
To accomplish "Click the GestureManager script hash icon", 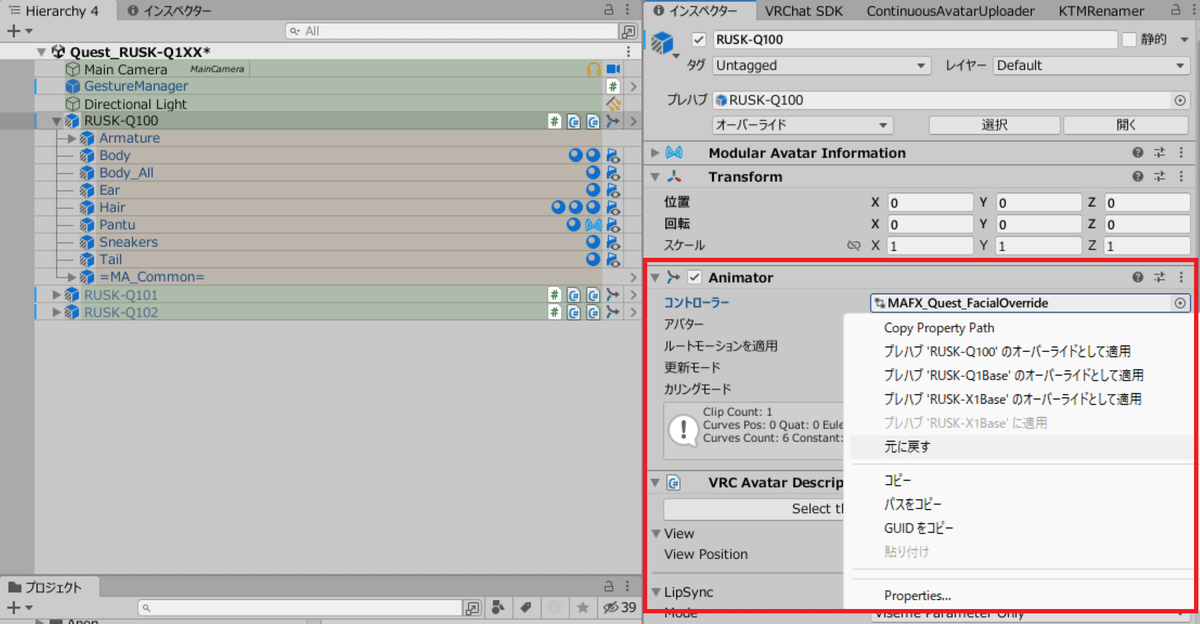I will [613, 87].
